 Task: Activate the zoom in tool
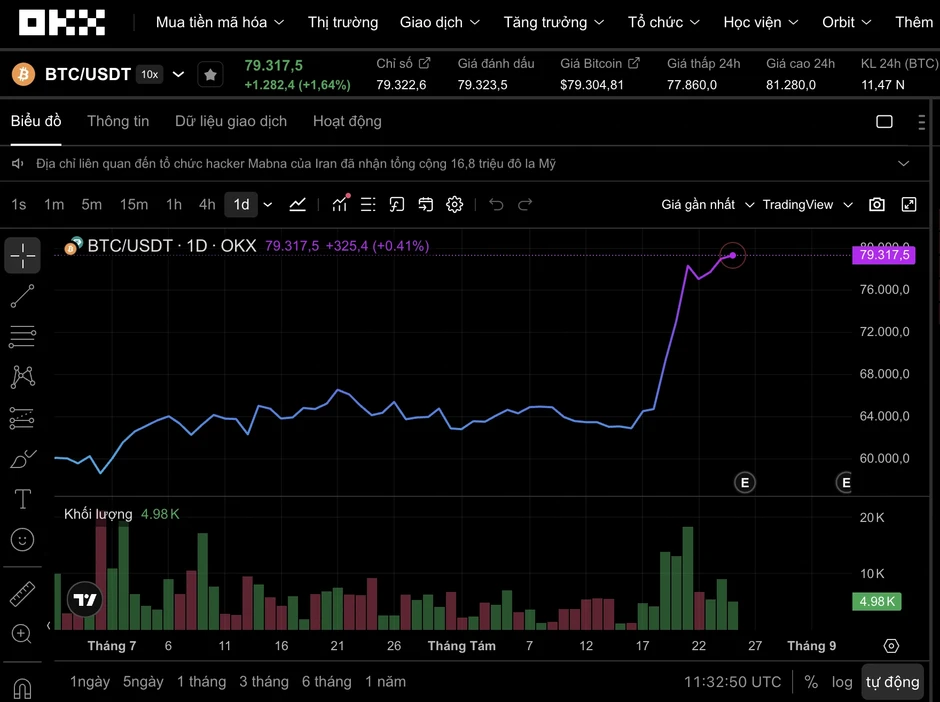point(22,634)
